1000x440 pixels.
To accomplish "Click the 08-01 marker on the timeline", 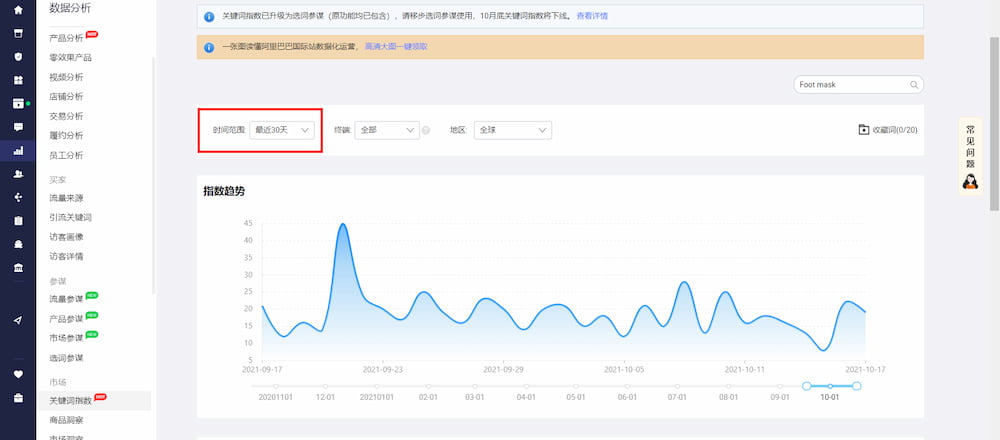I will click(x=728, y=386).
